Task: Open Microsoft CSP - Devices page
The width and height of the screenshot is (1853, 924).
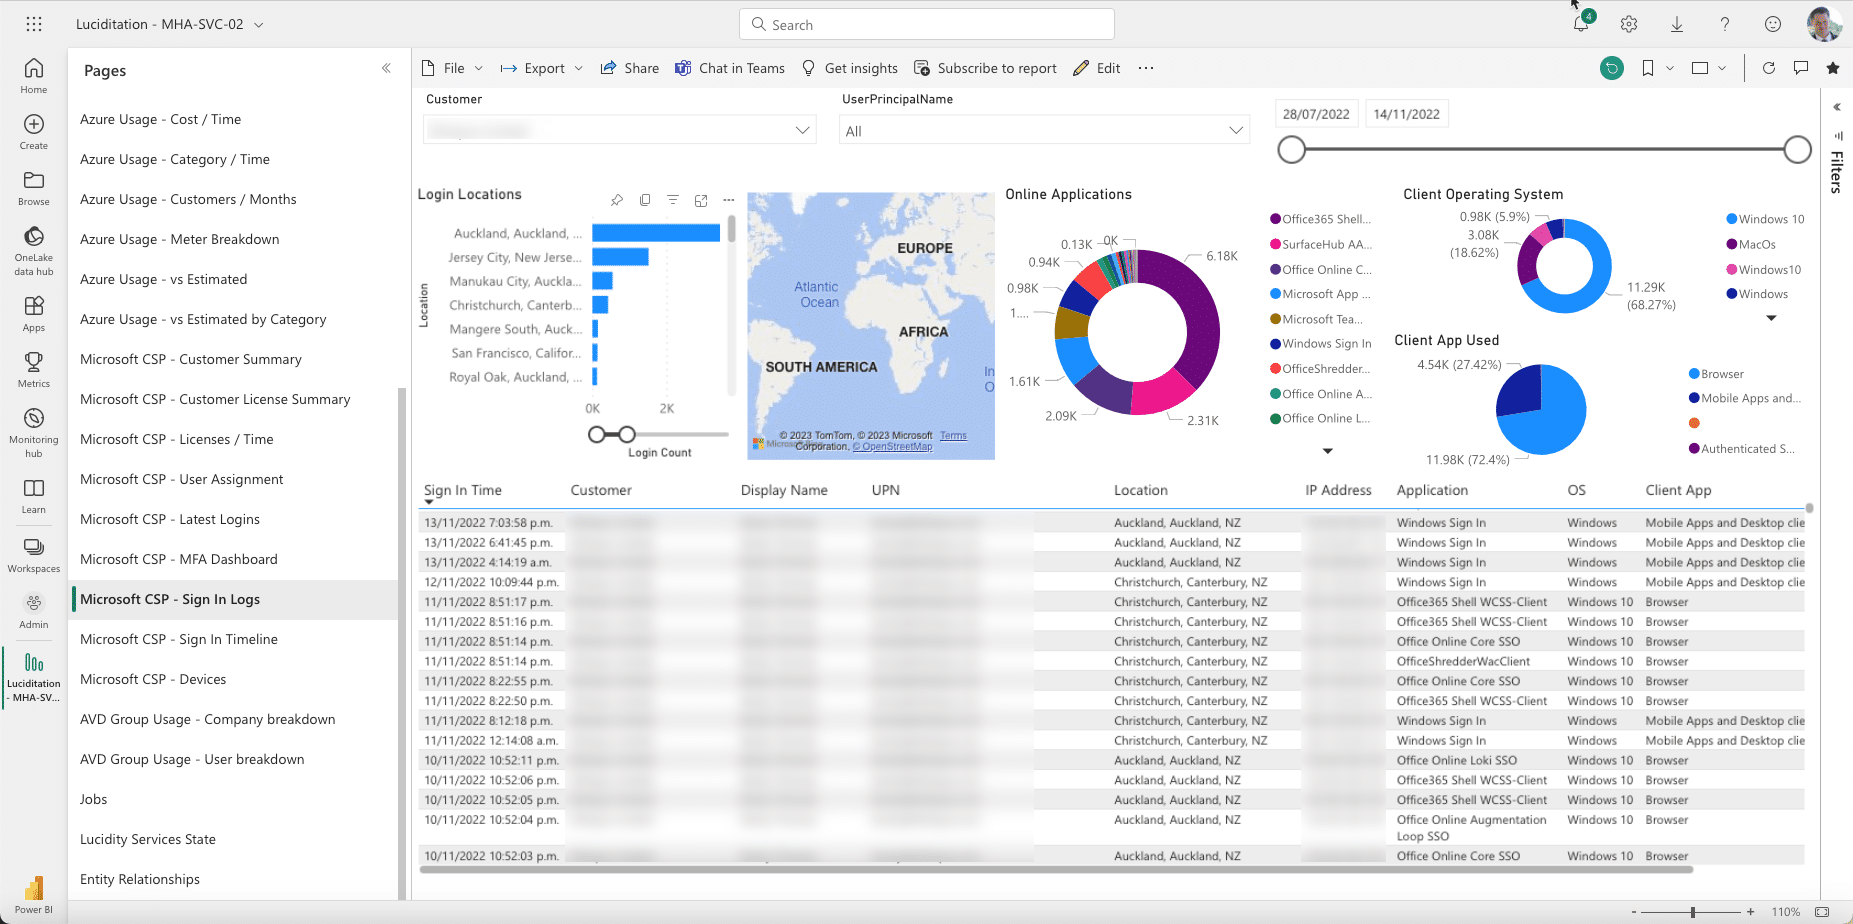Action: click(153, 679)
